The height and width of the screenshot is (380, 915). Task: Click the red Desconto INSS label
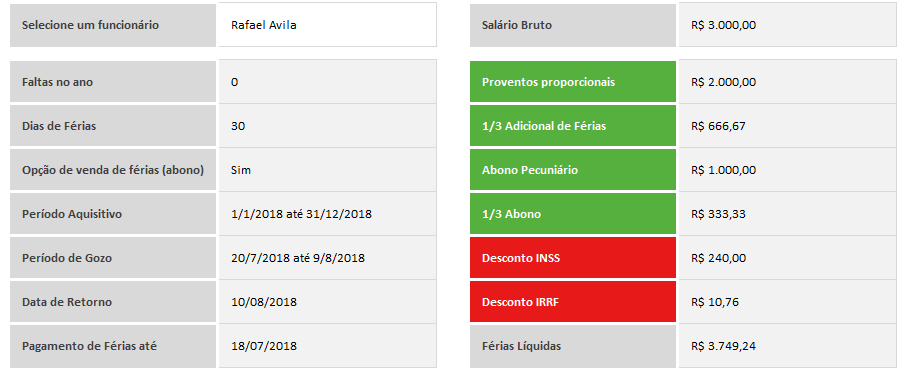click(572, 257)
